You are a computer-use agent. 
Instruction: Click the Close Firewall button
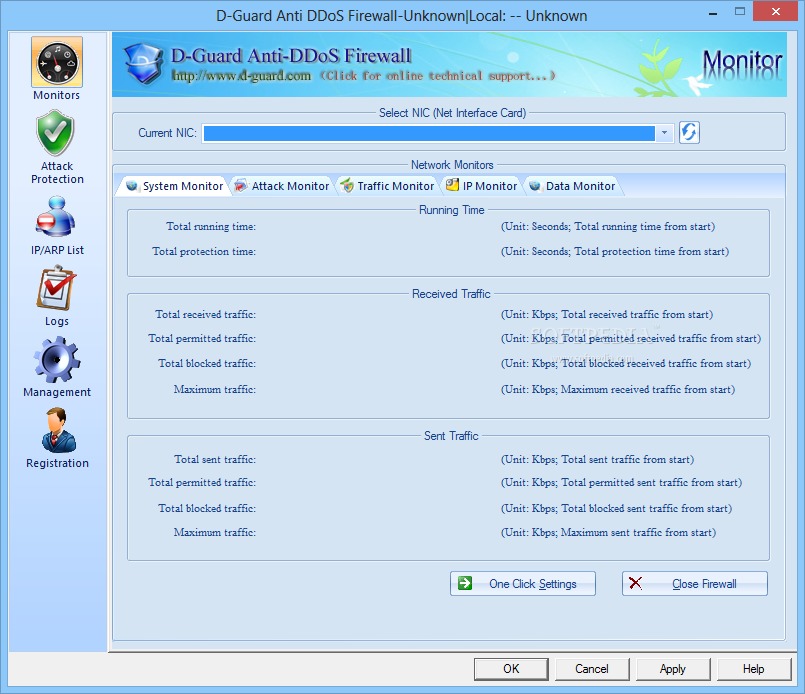click(695, 584)
